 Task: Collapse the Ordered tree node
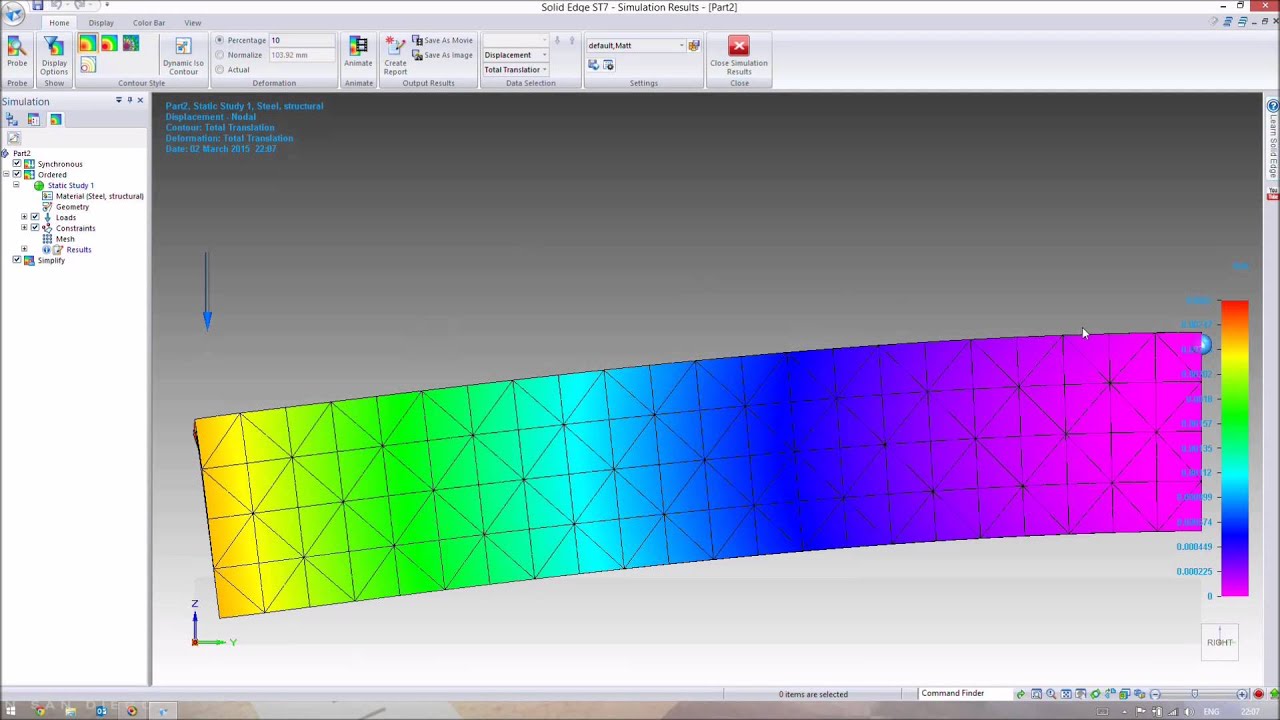click(6, 175)
